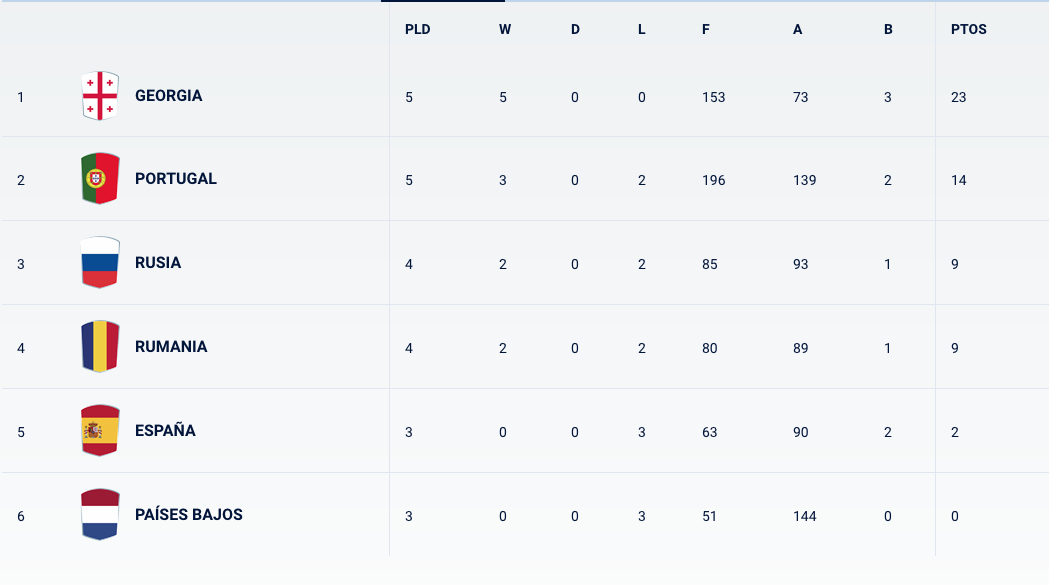1049x585 pixels.
Task: Click the Georgia flag shield icon
Action: point(100,96)
